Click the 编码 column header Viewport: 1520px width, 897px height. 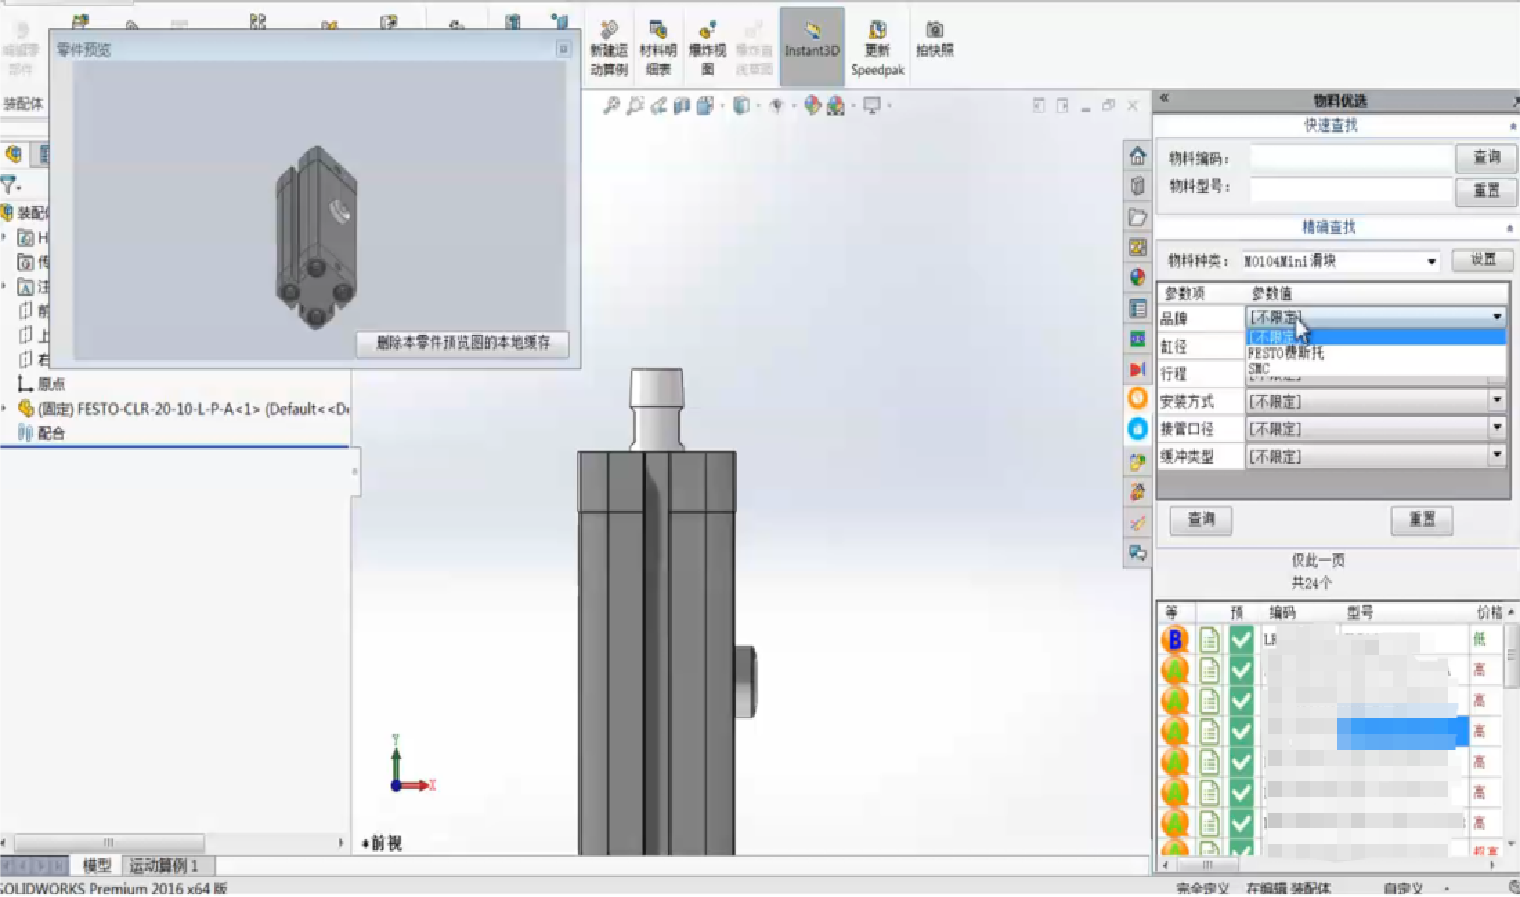1282,612
